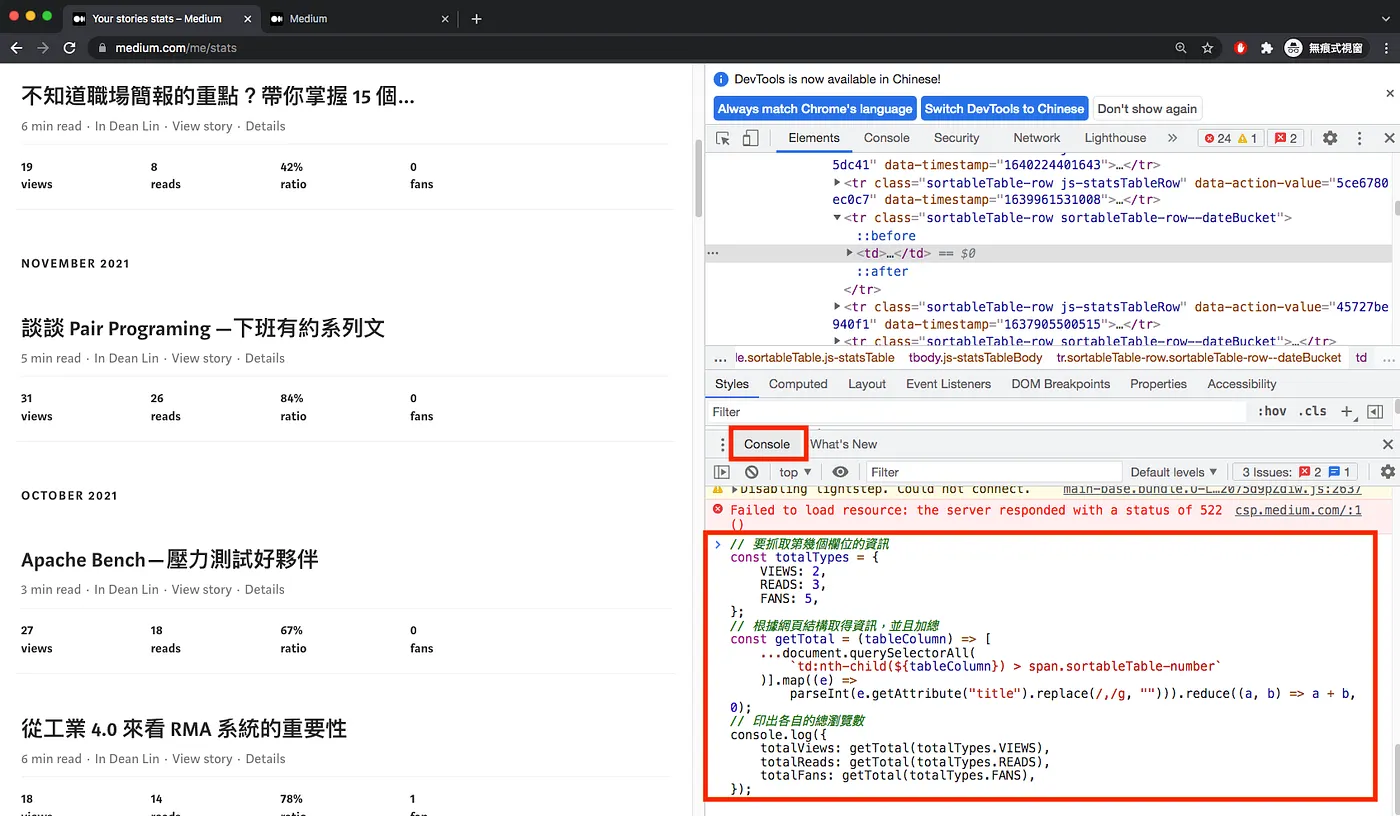
Task: Click Always match Chrome's language button
Action: [x=815, y=109]
